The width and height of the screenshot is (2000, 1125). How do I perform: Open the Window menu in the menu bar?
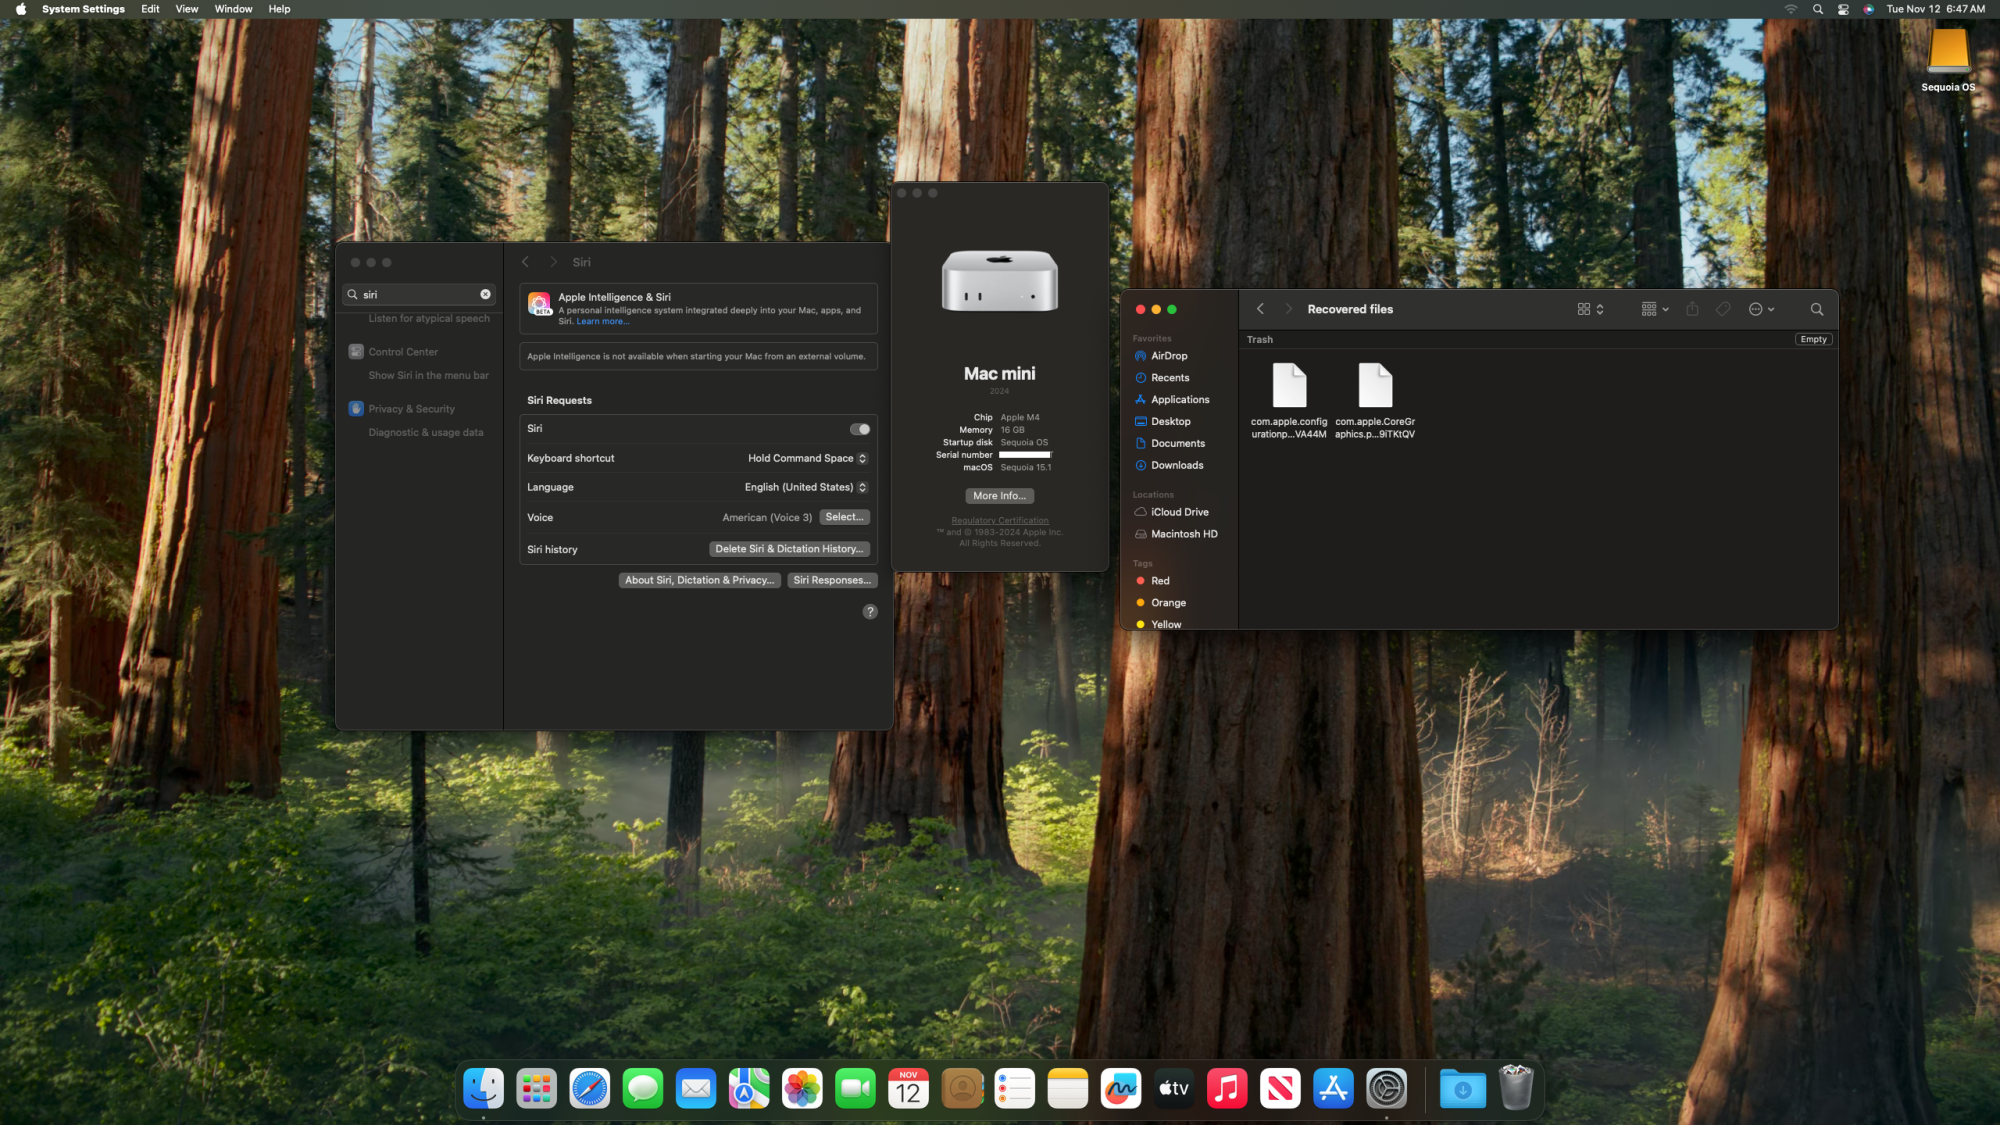pyautogui.click(x=233, y=9)
